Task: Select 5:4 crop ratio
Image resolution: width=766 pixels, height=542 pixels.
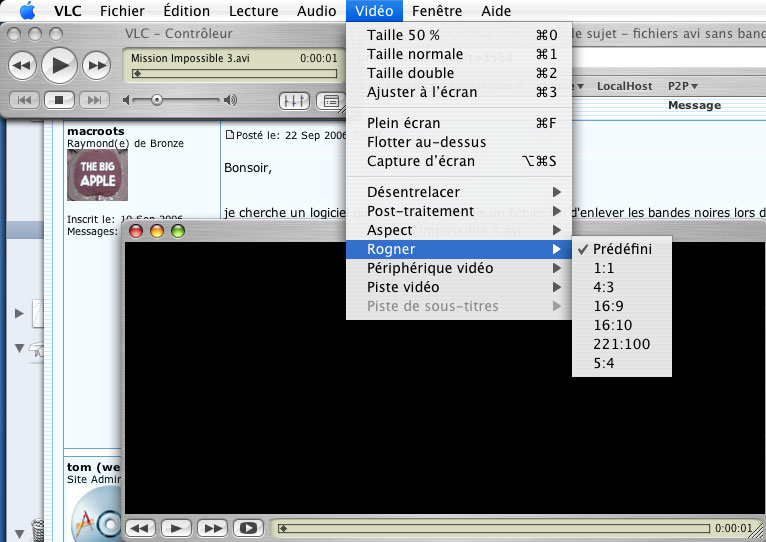Action: pyautogui.click(x=622, y=364)
